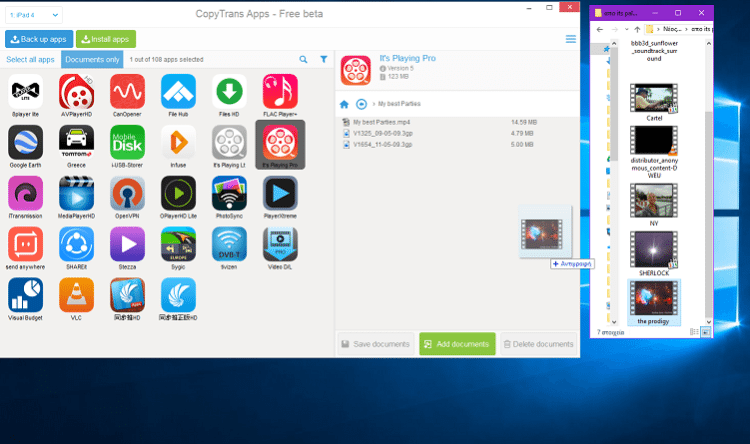Viewport: 750px width, 444px height.
Task: Click the Delete documents button
Action: [539, 344]
